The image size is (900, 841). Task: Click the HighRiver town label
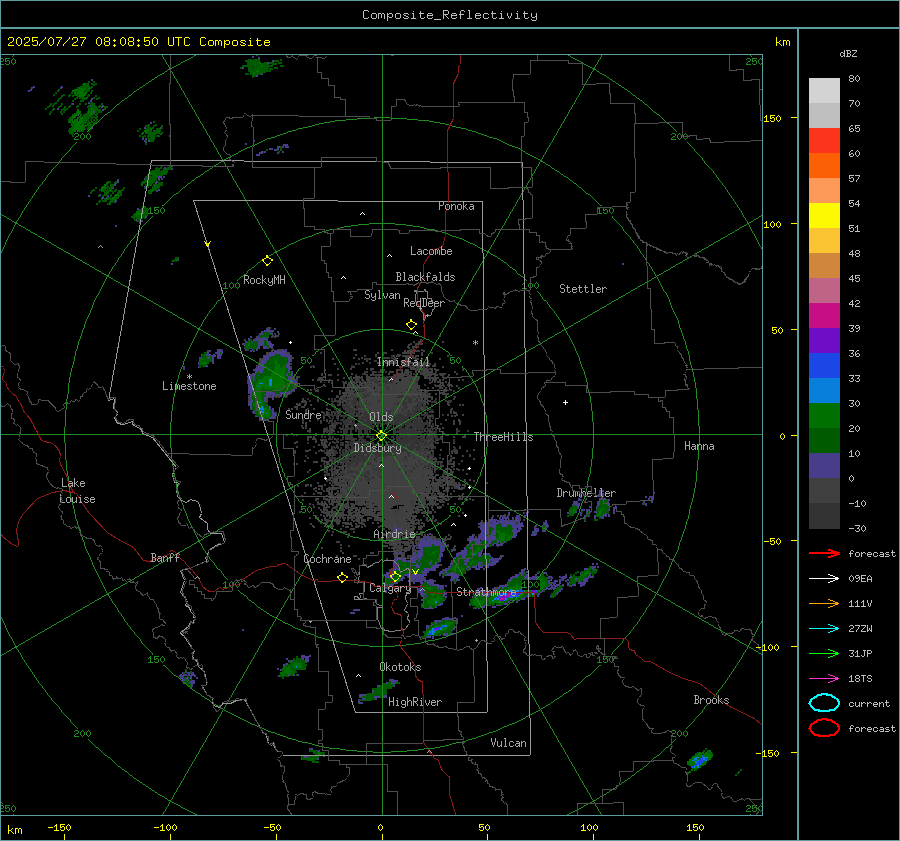[x=415, y=702]
